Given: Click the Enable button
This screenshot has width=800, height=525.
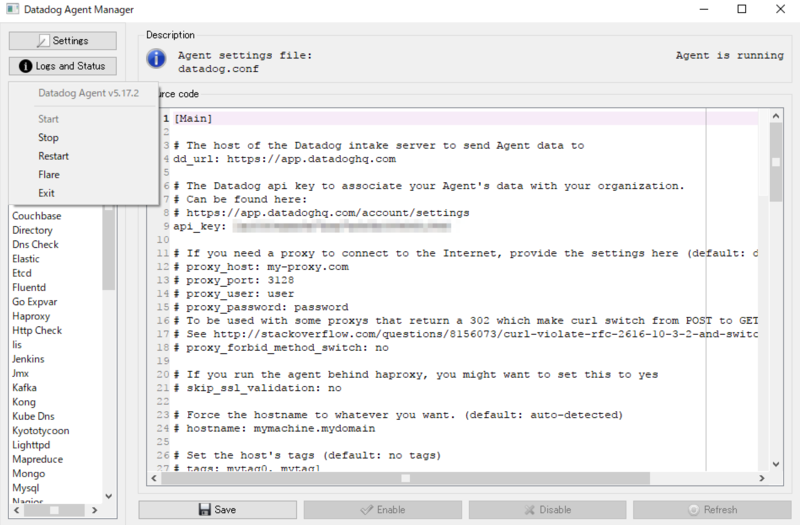Looking at the screenshot, I should [x=383, y=510].
